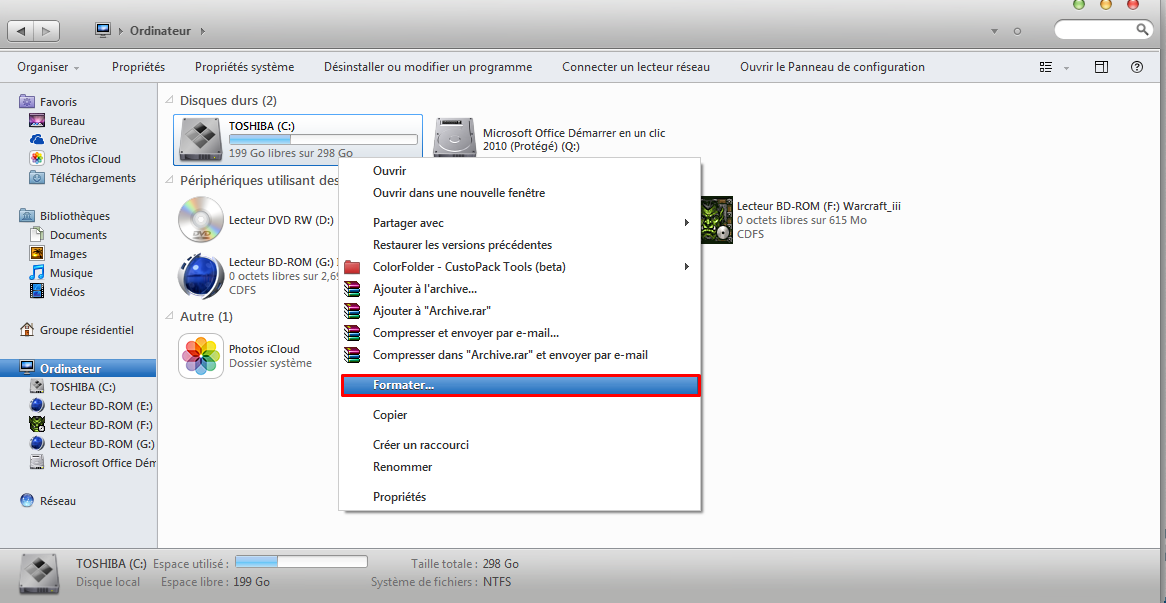This screenshot has width=1166, height=603.
Task: Click the Forward navigation arrow
Action: point(46,31)
